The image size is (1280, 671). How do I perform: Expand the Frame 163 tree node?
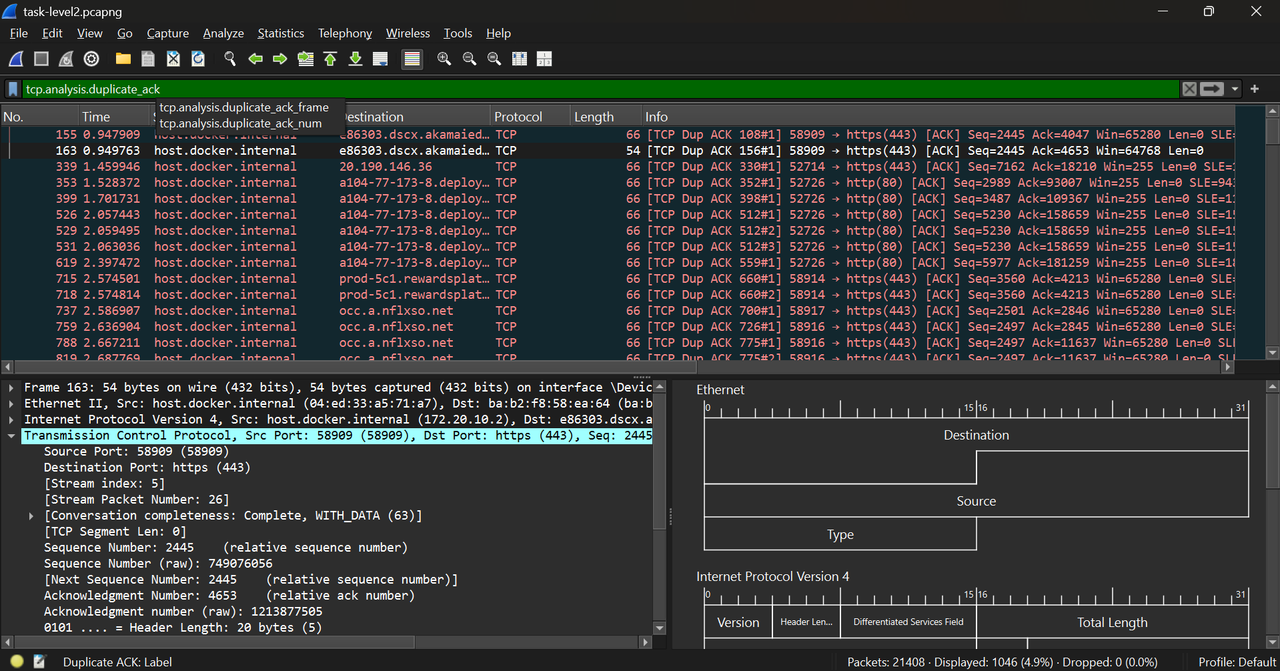click(x=11, y=387)
